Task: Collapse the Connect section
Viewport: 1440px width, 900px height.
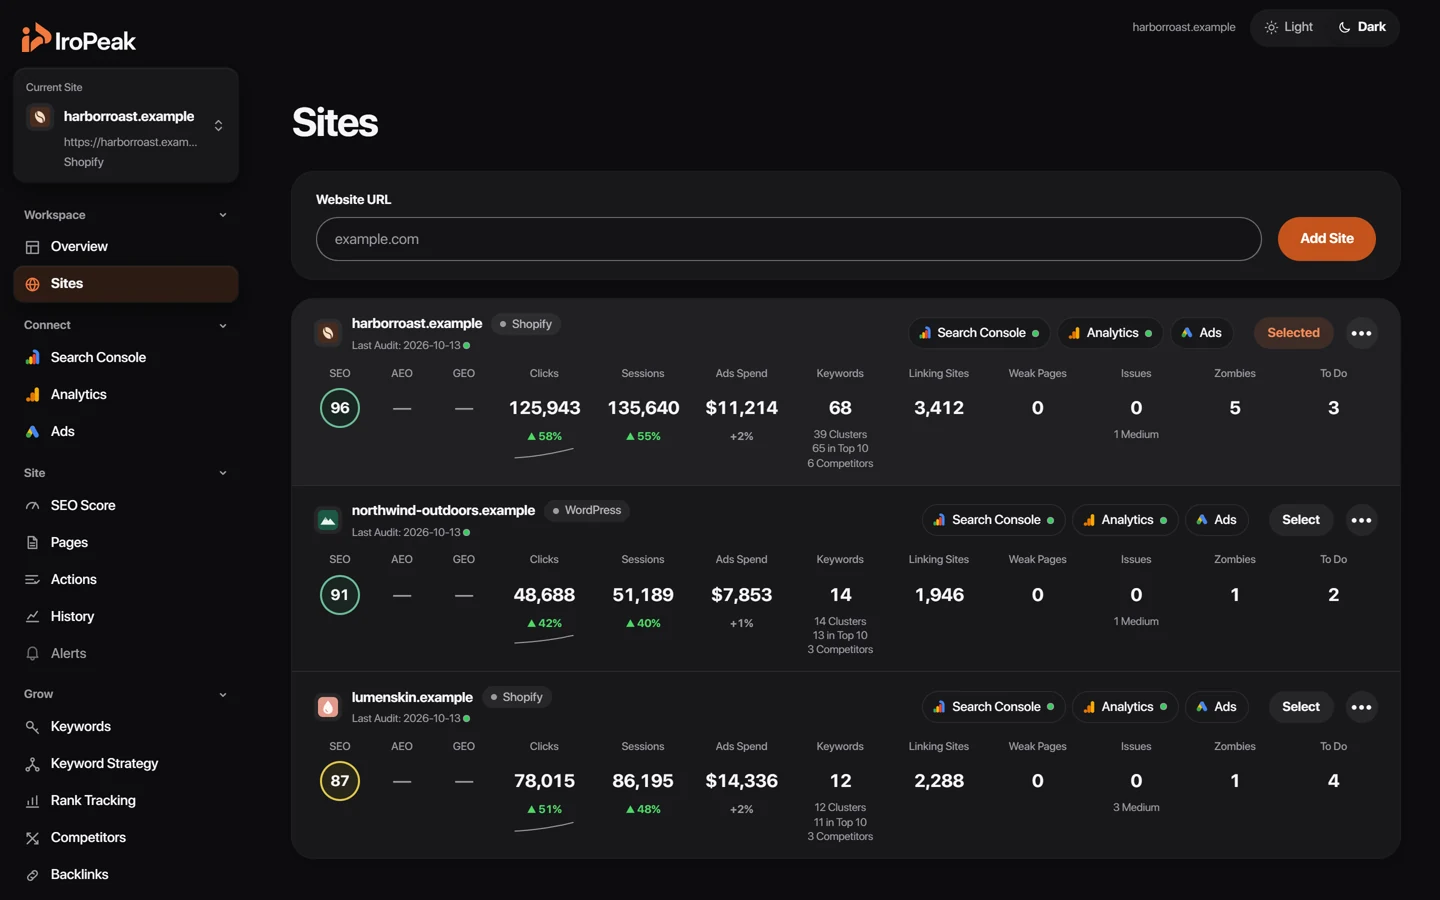Action: click(x=223, y=326)
